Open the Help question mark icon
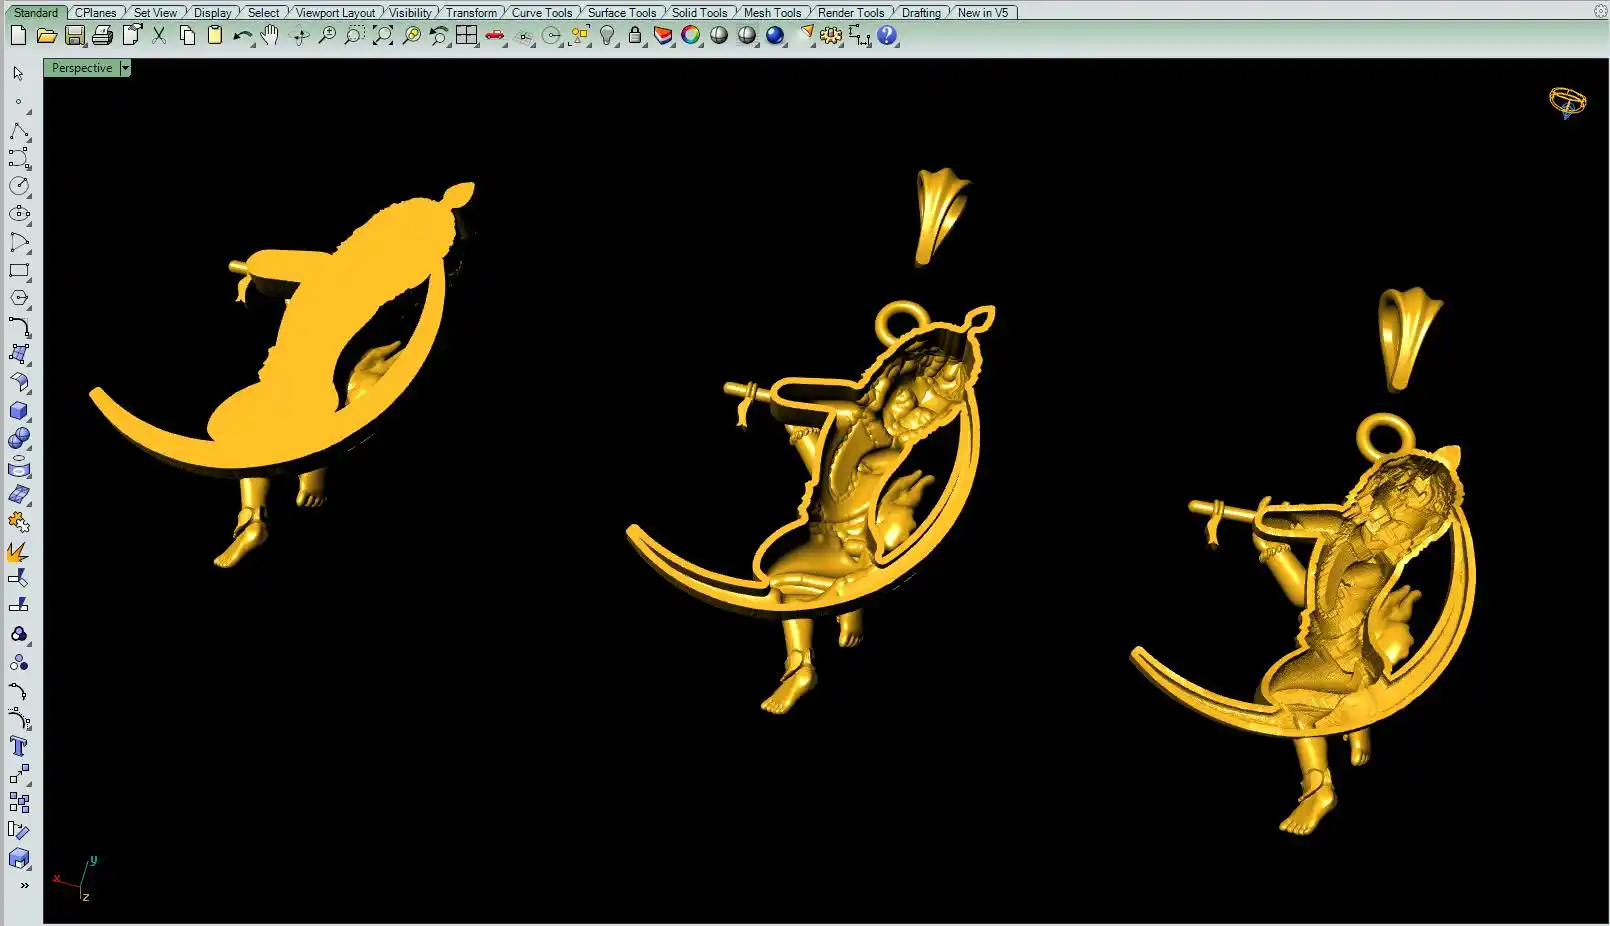Screen dimensions: 1610x926 (x=887, y=36)
